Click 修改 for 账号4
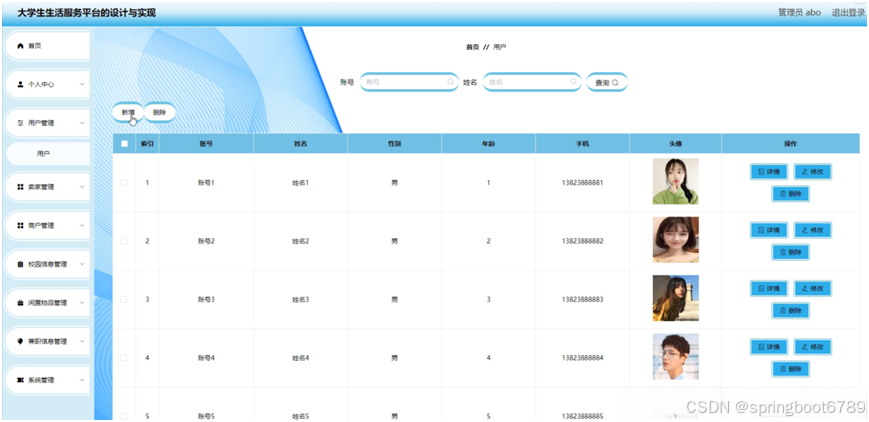The image size is (869, 422). tap(812, 347)
